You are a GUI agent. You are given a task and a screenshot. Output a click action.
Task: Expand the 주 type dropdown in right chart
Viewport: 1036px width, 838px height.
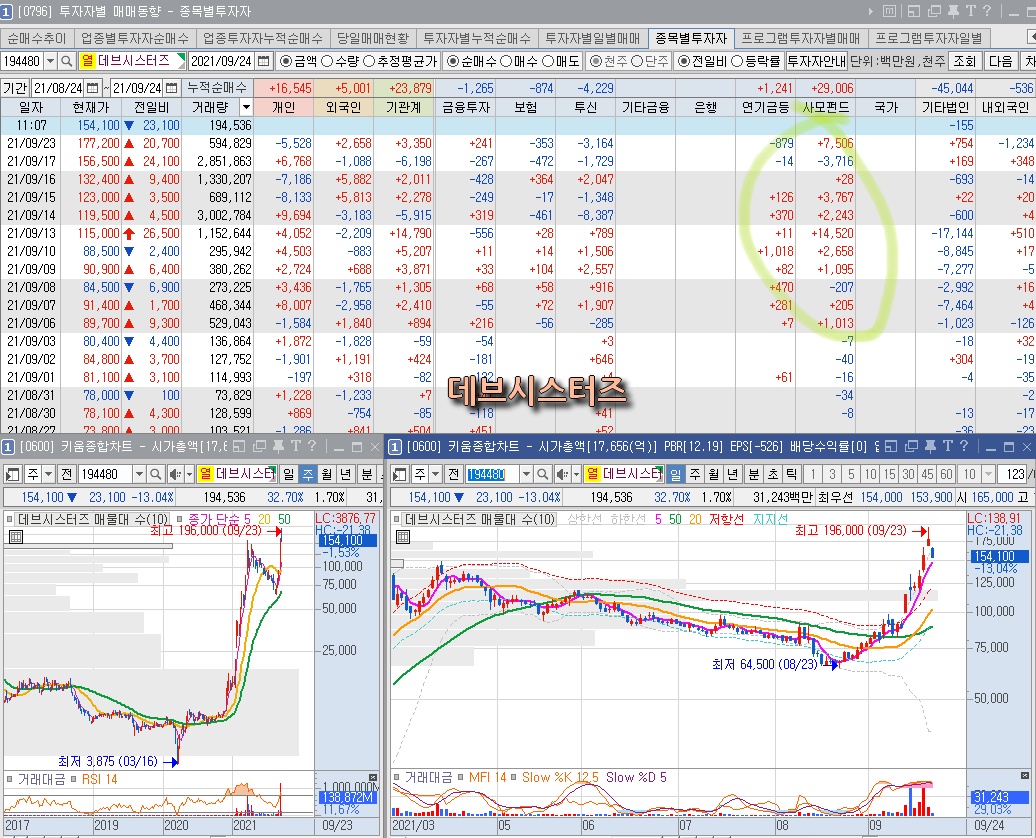click(x=435, y=474)
